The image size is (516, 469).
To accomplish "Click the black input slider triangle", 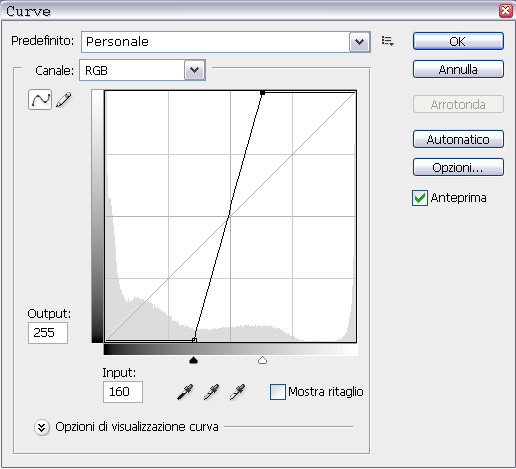I will click(x=193, y=360).
